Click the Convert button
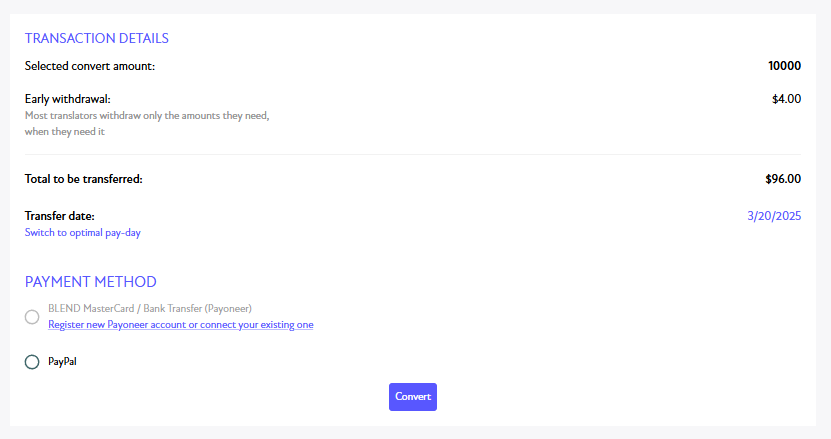Screen dimensions: 831x439 click(413, 397)
